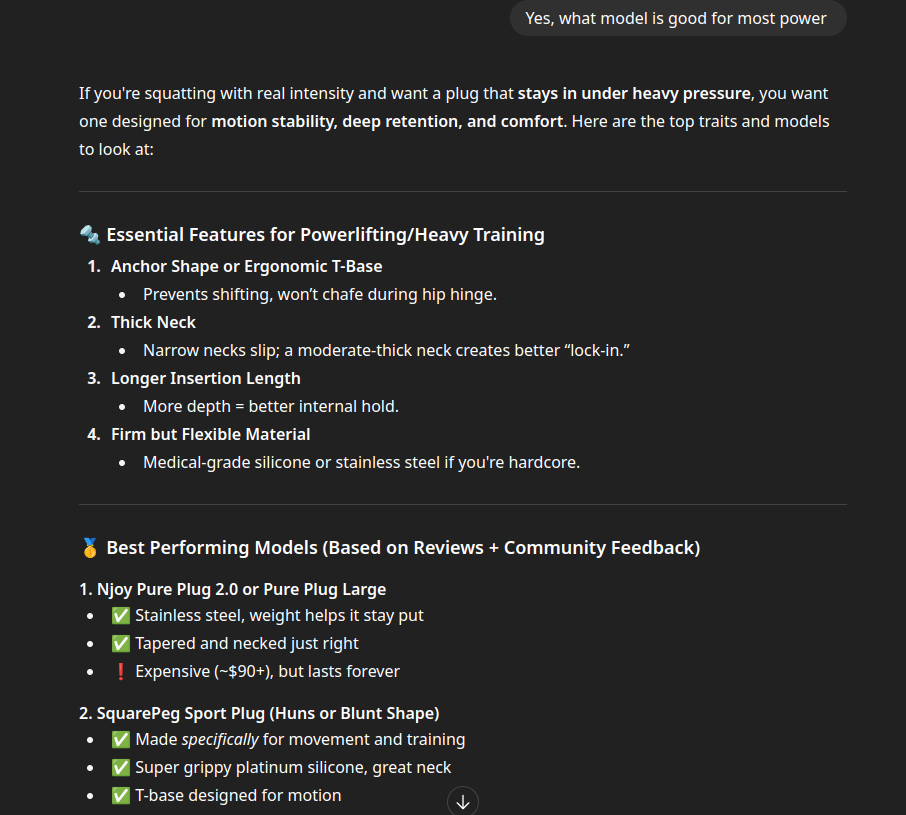Click the Njoy Pure Plug 2.0 title
This screenshot has width=906, height=815.
click(232, 589)
